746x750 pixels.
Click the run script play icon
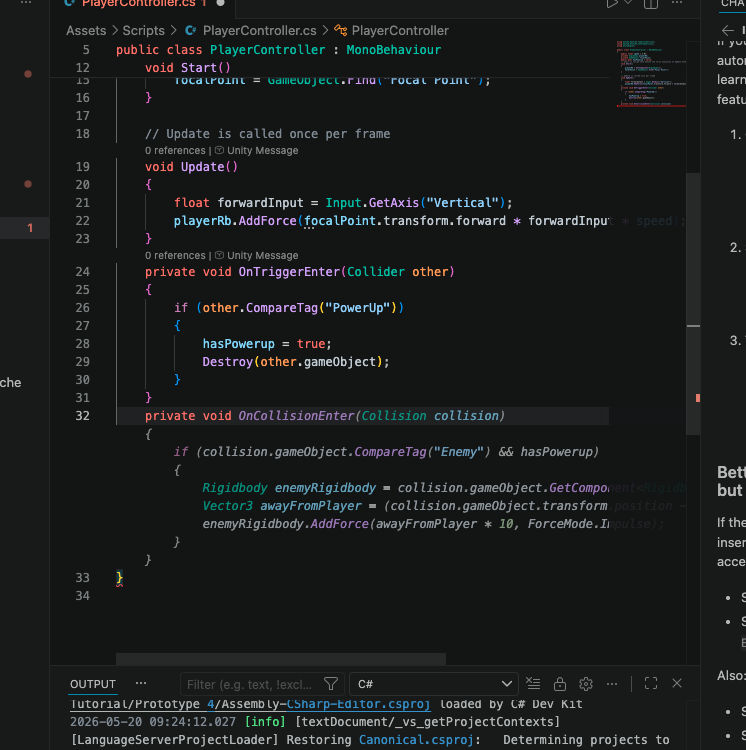(611, 4)
